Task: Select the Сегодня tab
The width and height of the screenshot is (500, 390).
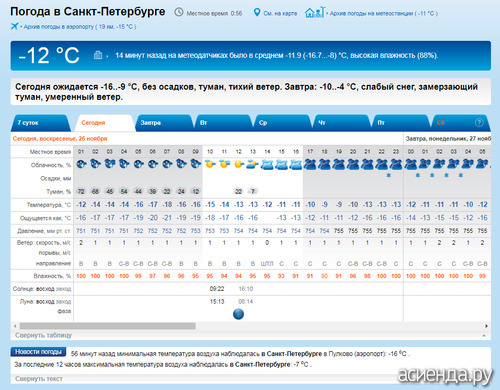Action: coord(104,123)
